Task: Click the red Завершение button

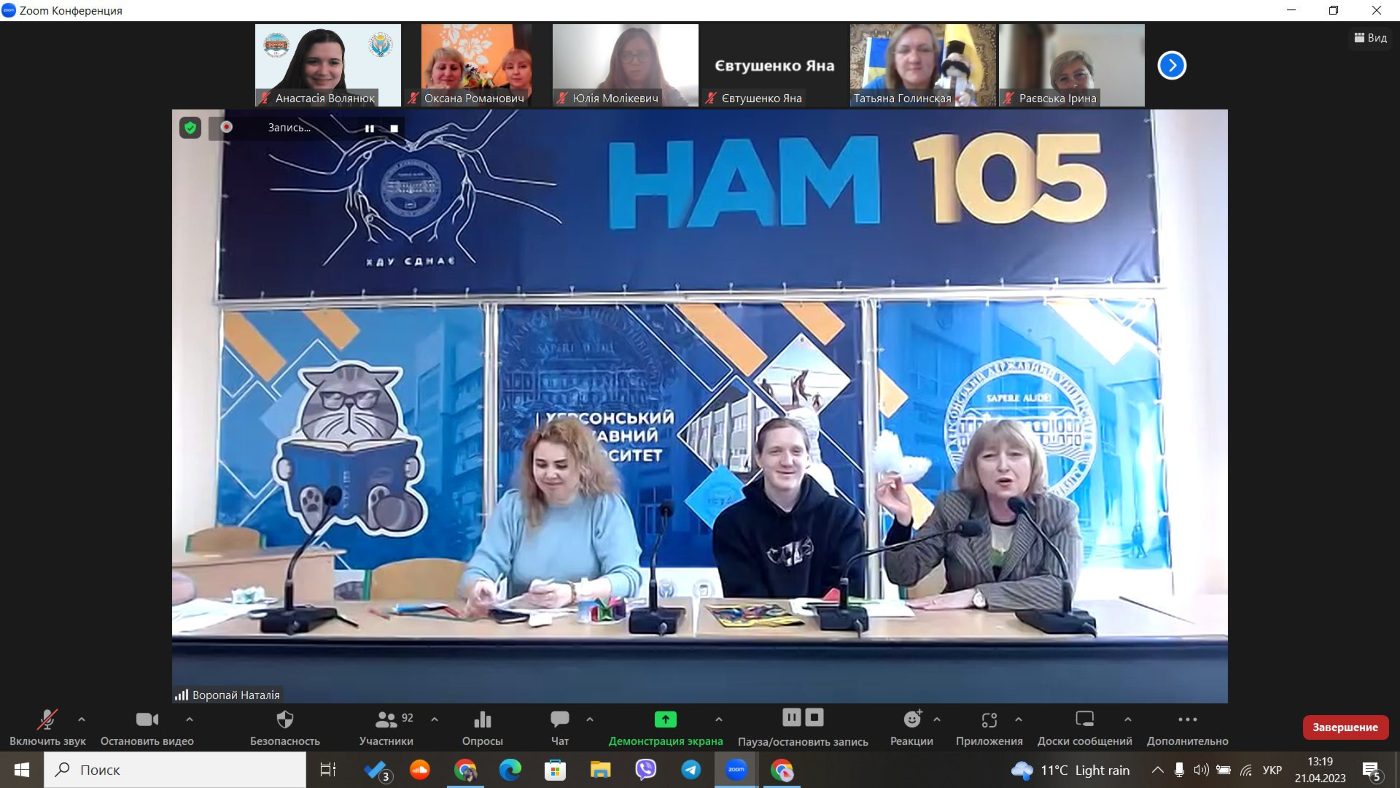Action: pos(1345,727)
